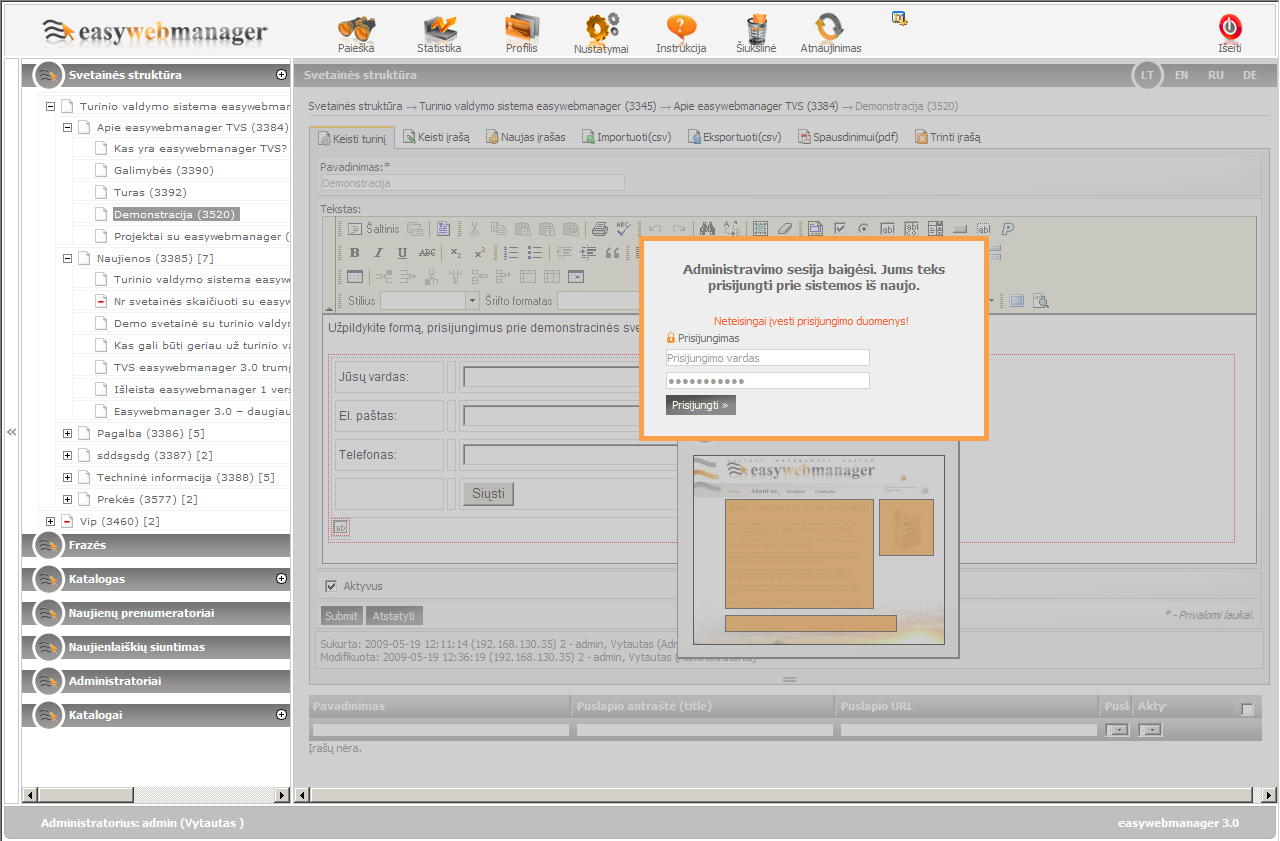Viewport: 1280px width, 841px height.
Task: Click plus icon on Svetainės struktūra panel
Action: pyautogui.click(x=282, y=74)
